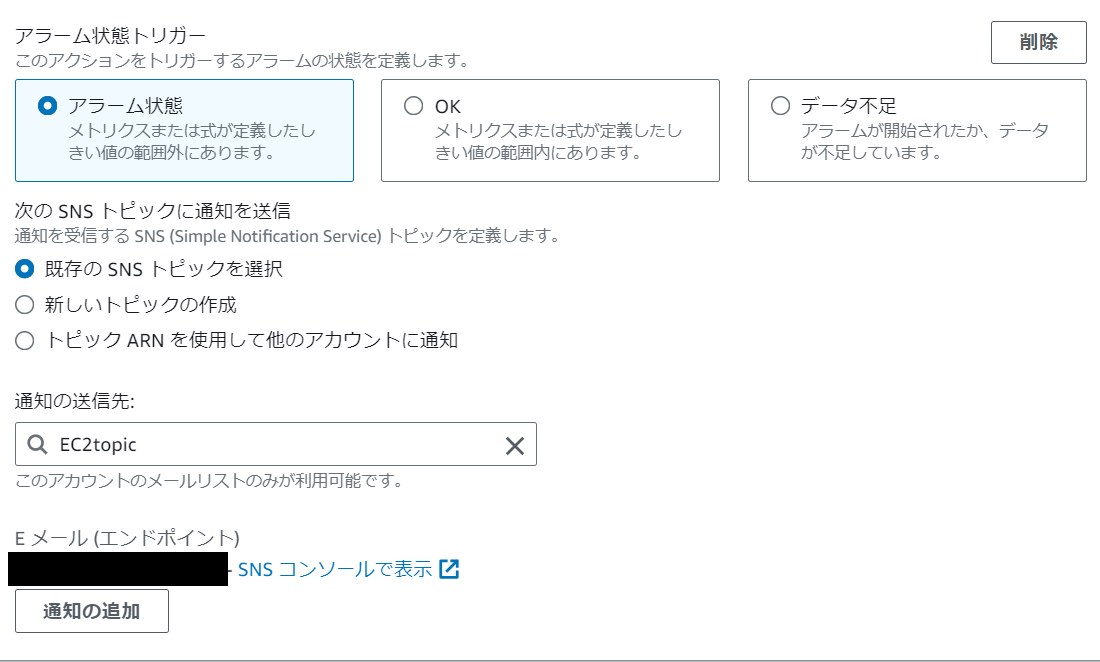Click the 通知の追加 button
Image resolution: width=1100 pixels, height=662 pixels.
tap(92, 611)
